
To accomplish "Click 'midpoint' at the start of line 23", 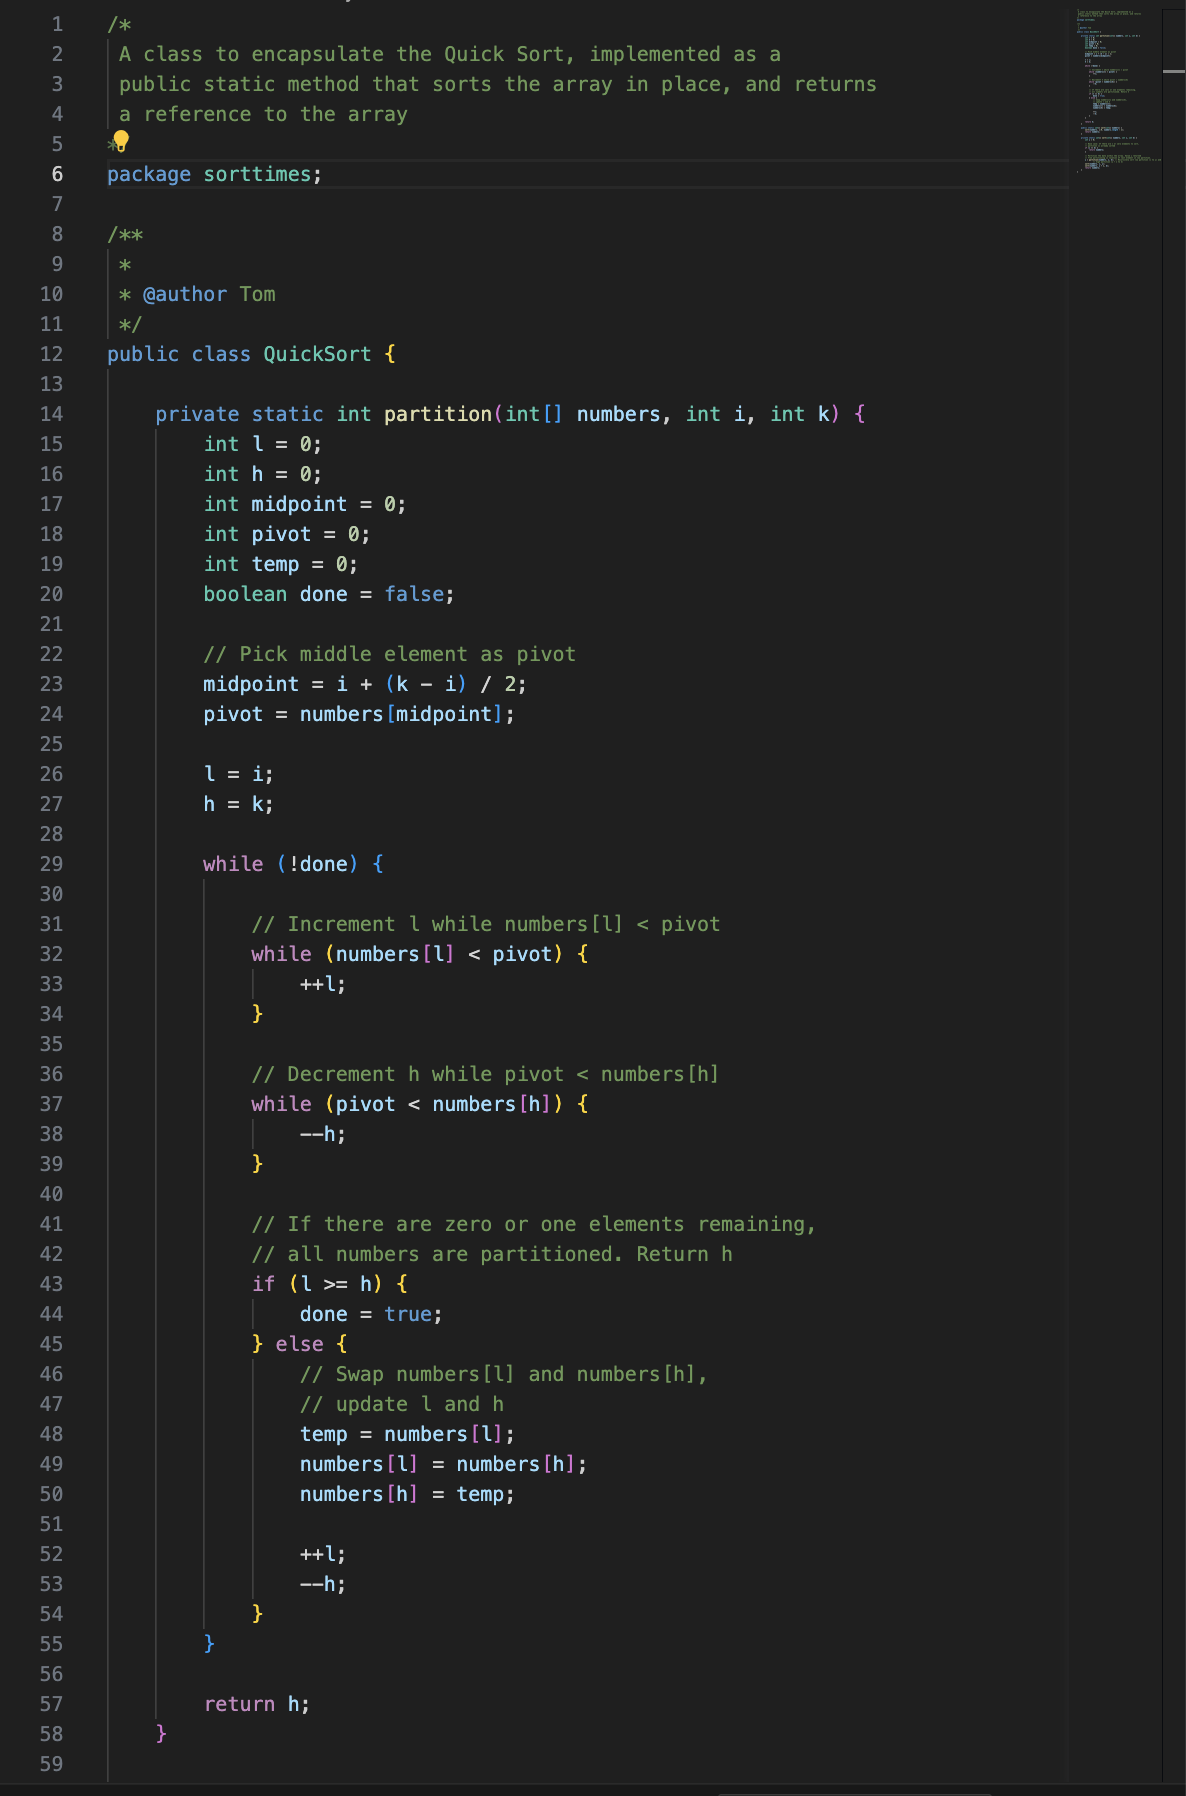I will coord(251,684).
